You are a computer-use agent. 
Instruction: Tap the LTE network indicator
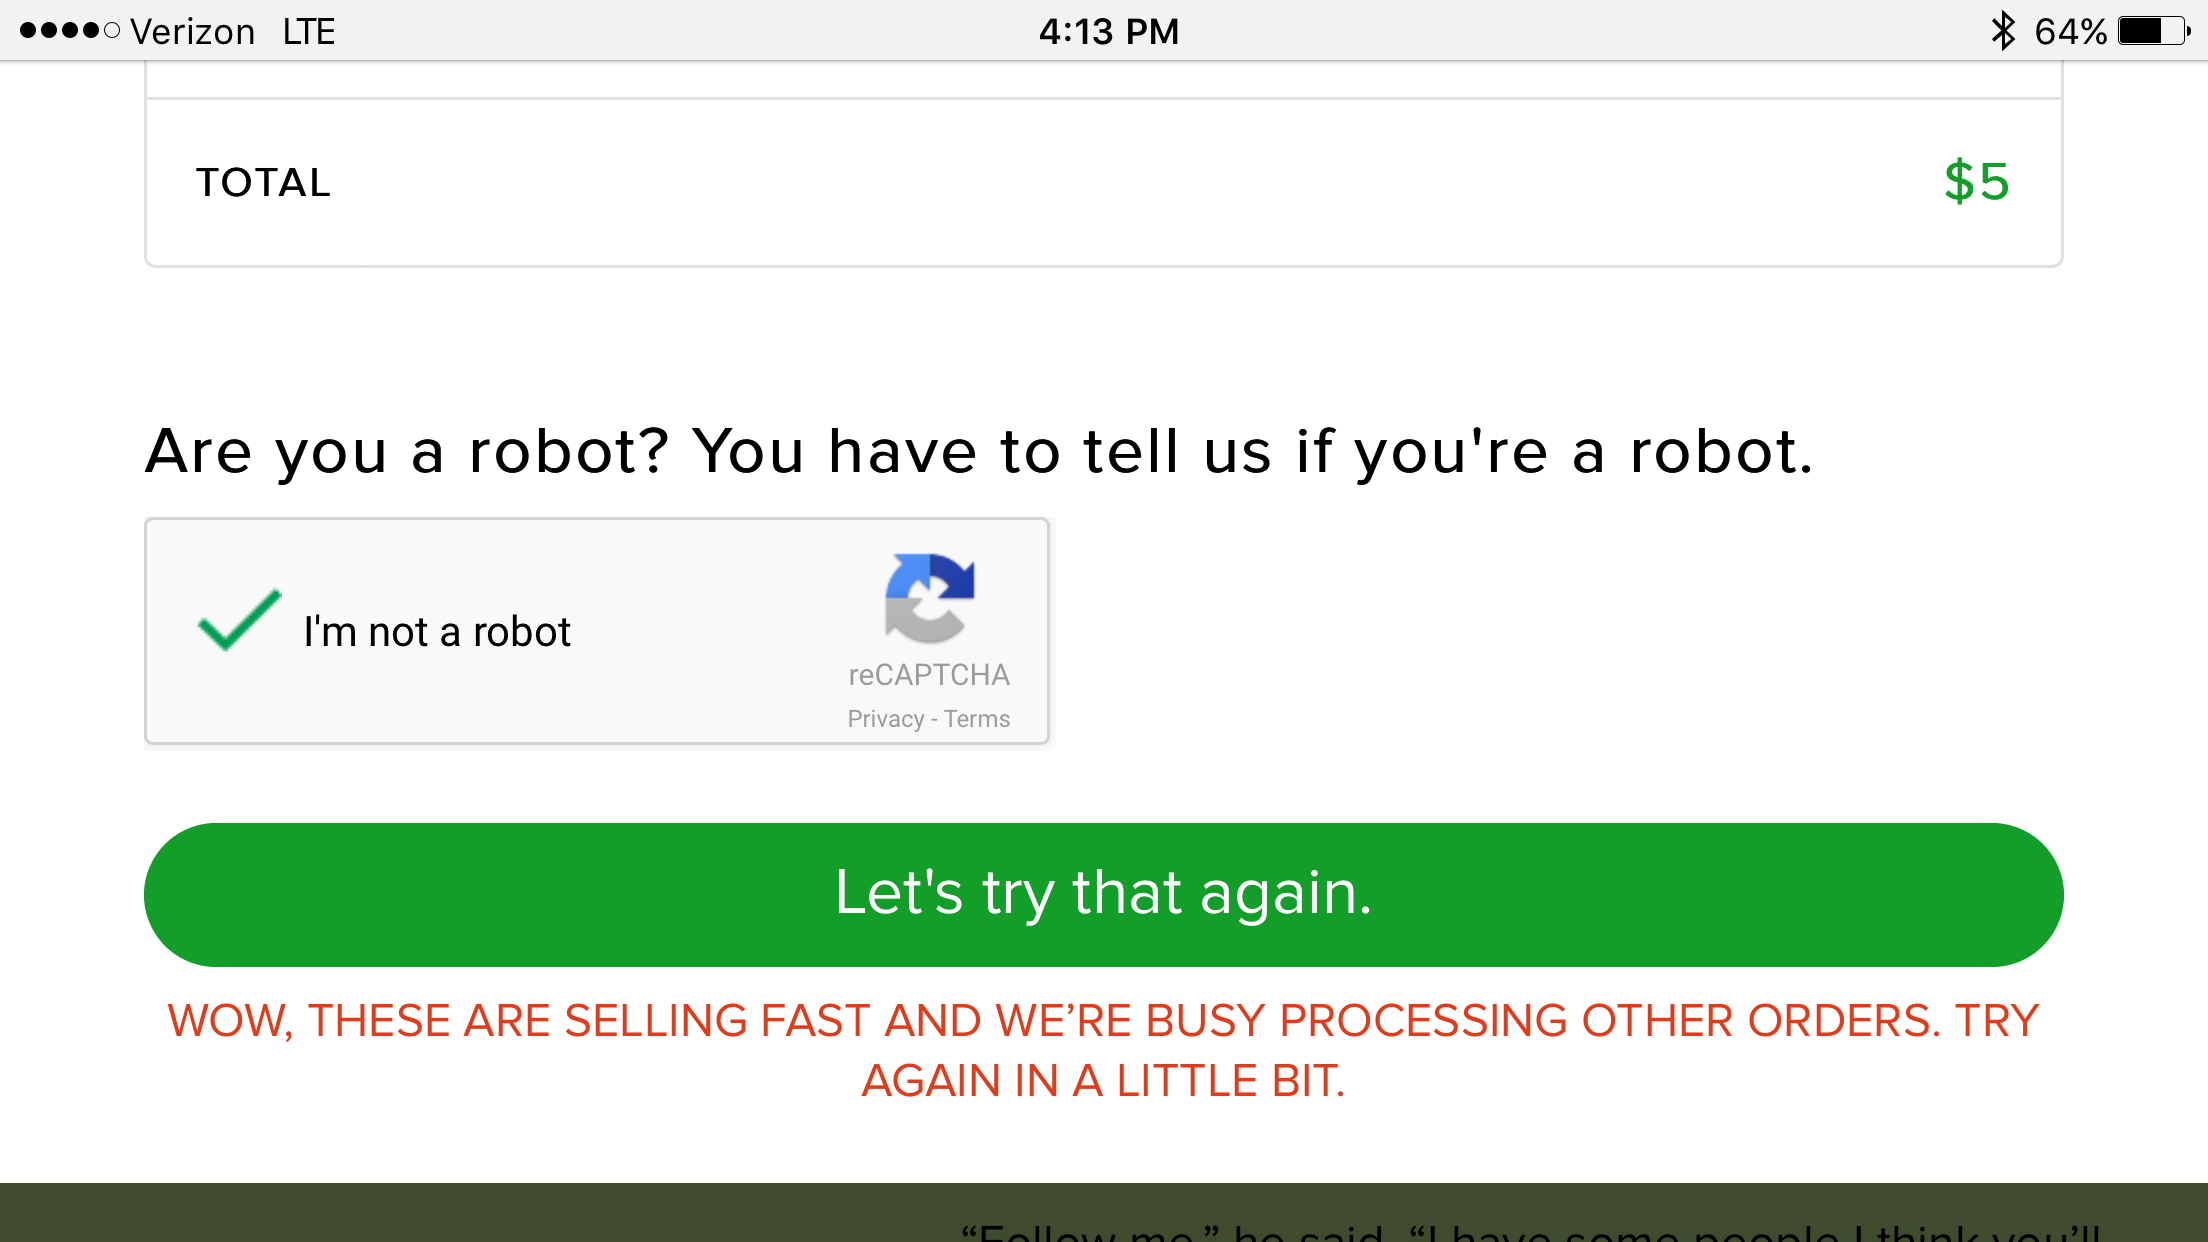pyautogui.click(x=308, y=32)
